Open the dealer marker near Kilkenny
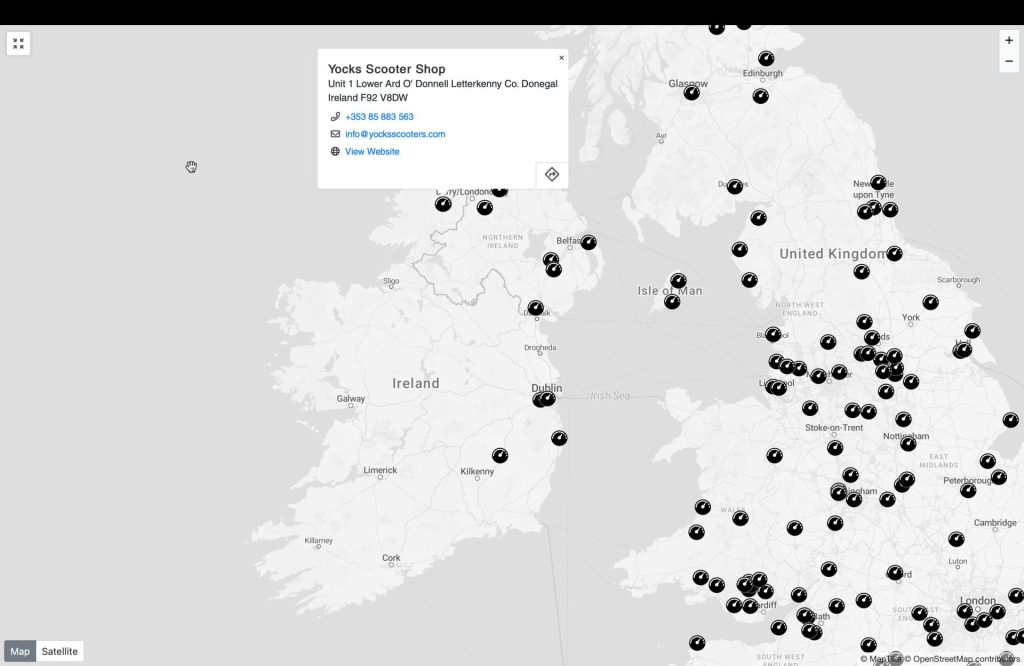 500,455
